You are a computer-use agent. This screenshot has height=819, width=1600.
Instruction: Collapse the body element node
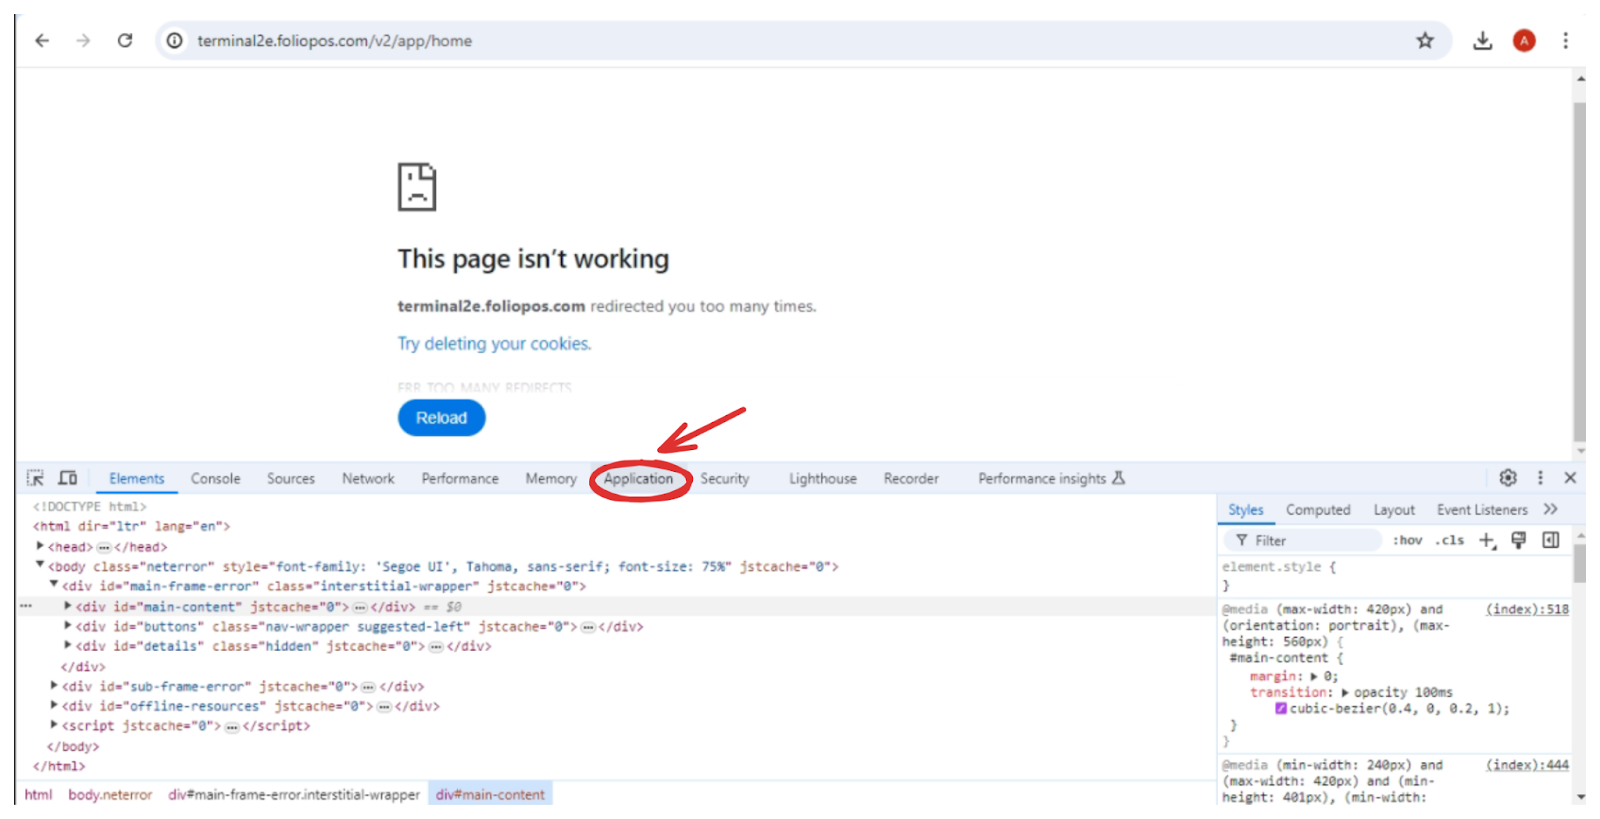(40, 565)
